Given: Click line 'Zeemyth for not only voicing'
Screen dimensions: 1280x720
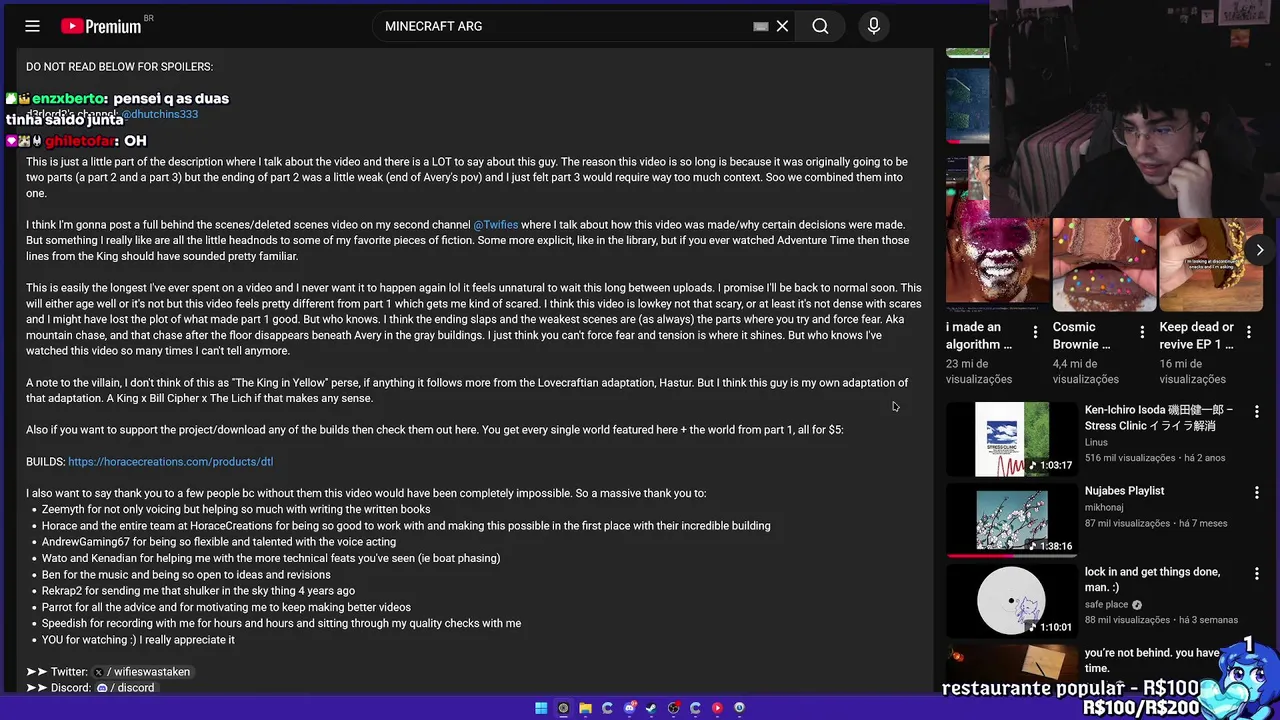Looking at the screenshot, I should point(236,510).
